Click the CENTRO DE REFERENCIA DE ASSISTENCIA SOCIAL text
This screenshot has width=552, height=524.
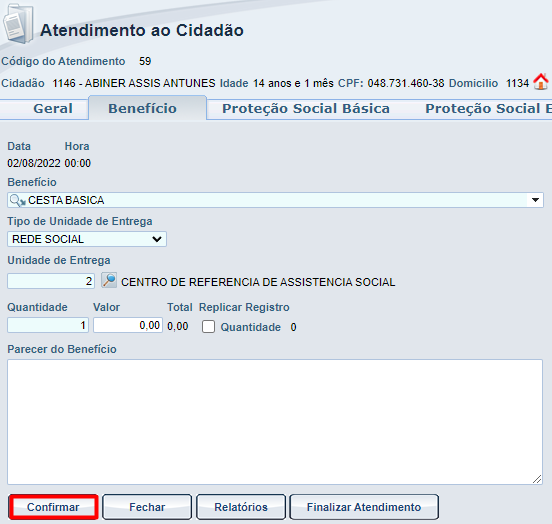tap(258, 282)
